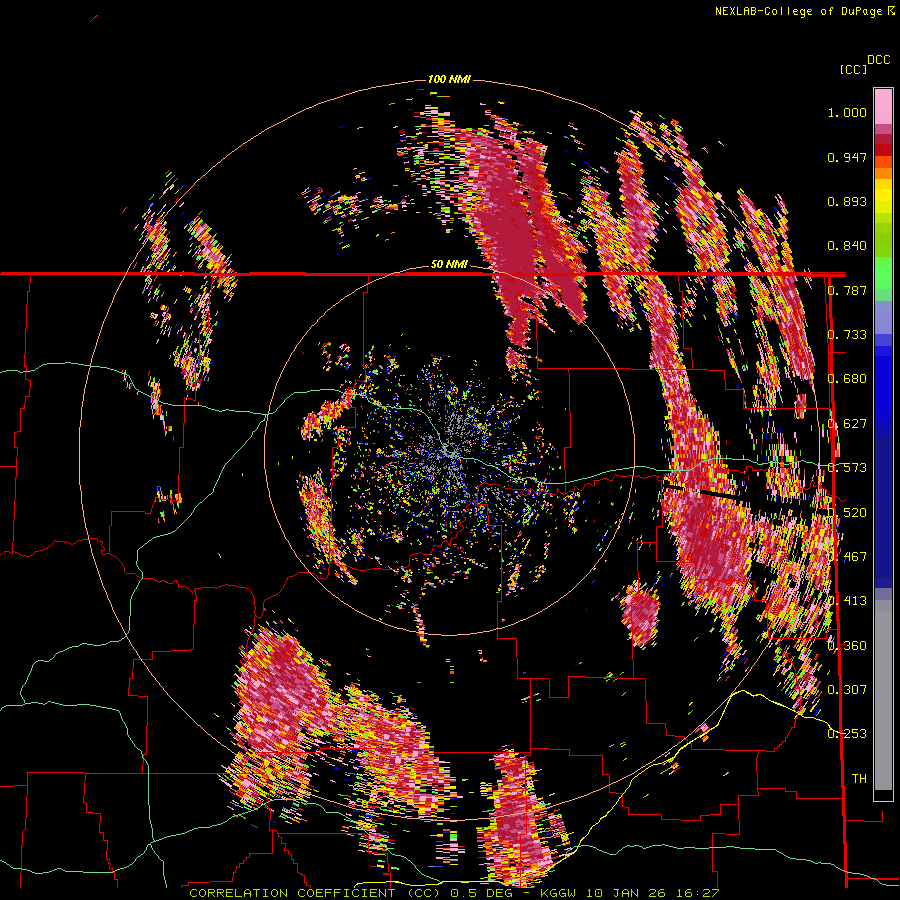Click the 0.787 value on color scale

coord(847,290)
